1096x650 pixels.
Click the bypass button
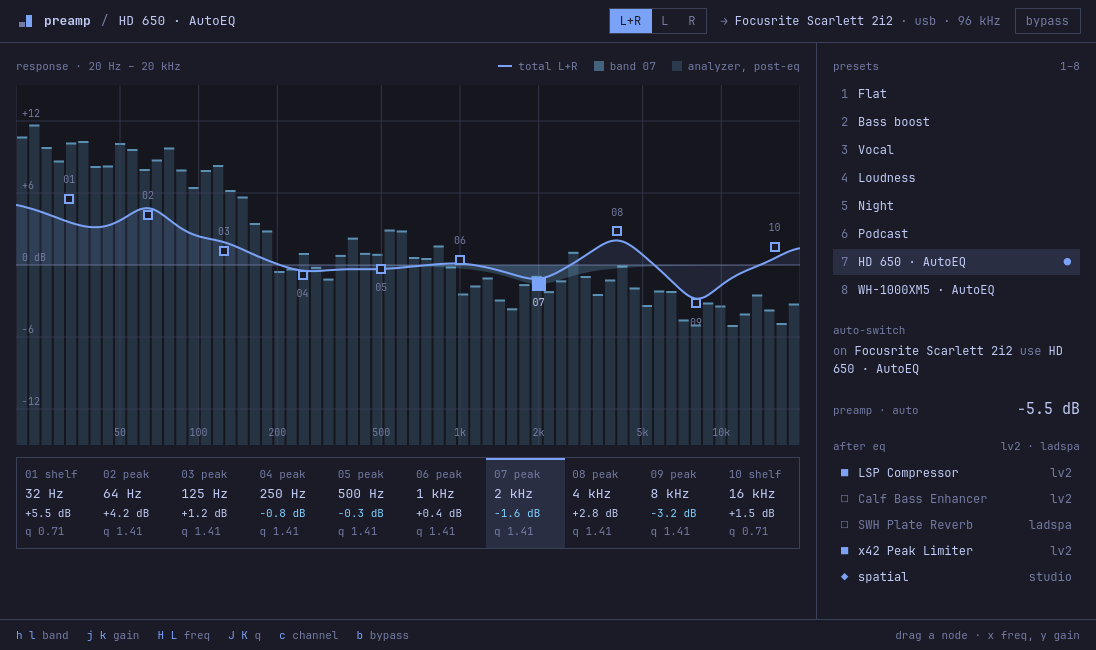[1047, 21]
